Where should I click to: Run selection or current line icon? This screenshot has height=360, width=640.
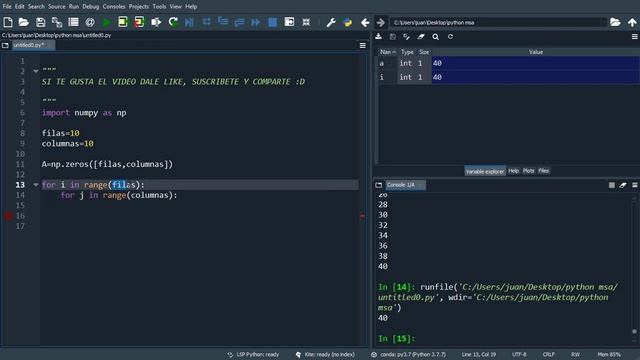[x=156, y=22]
